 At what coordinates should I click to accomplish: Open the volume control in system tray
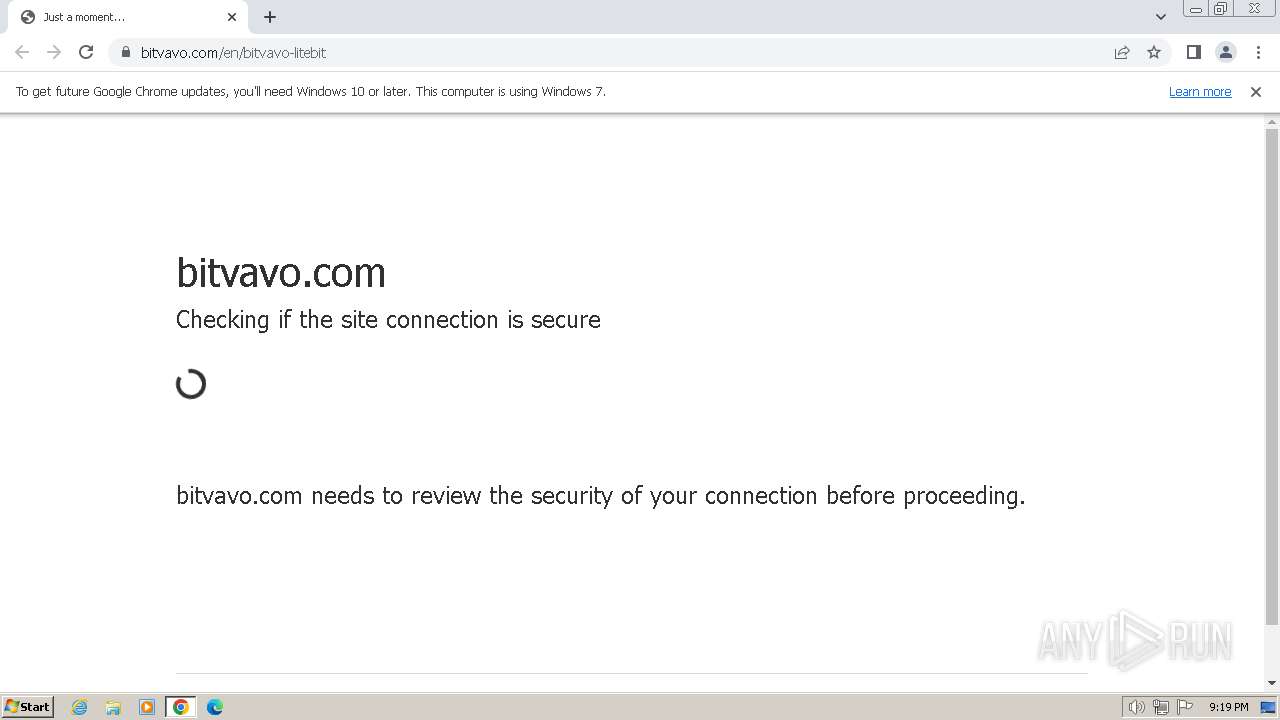(1136, 707)
